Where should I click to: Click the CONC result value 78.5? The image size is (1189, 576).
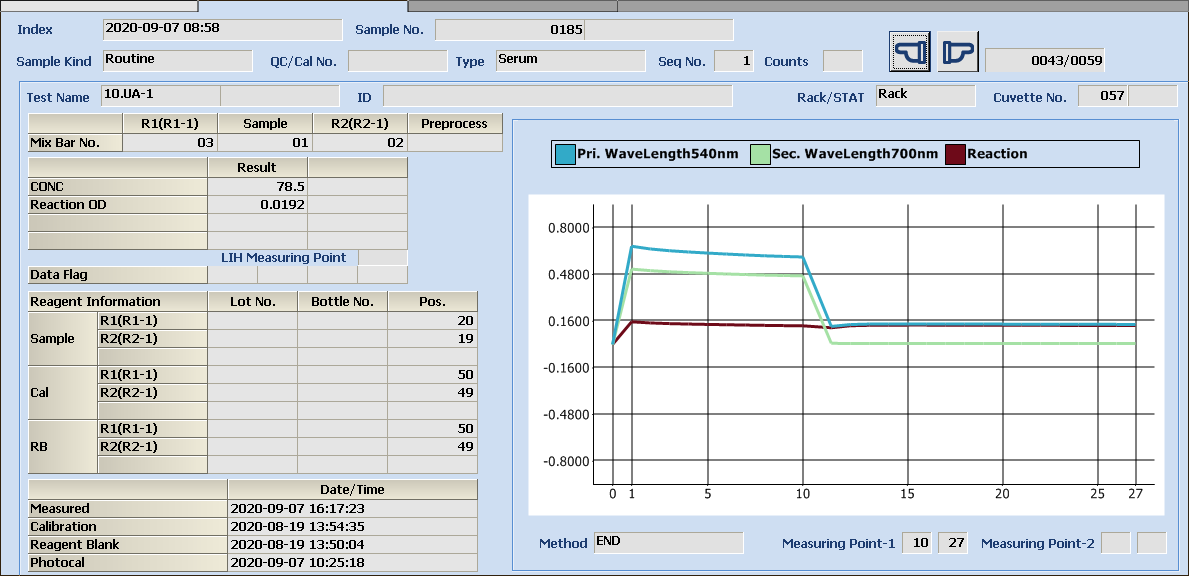(x=257, y=186)
